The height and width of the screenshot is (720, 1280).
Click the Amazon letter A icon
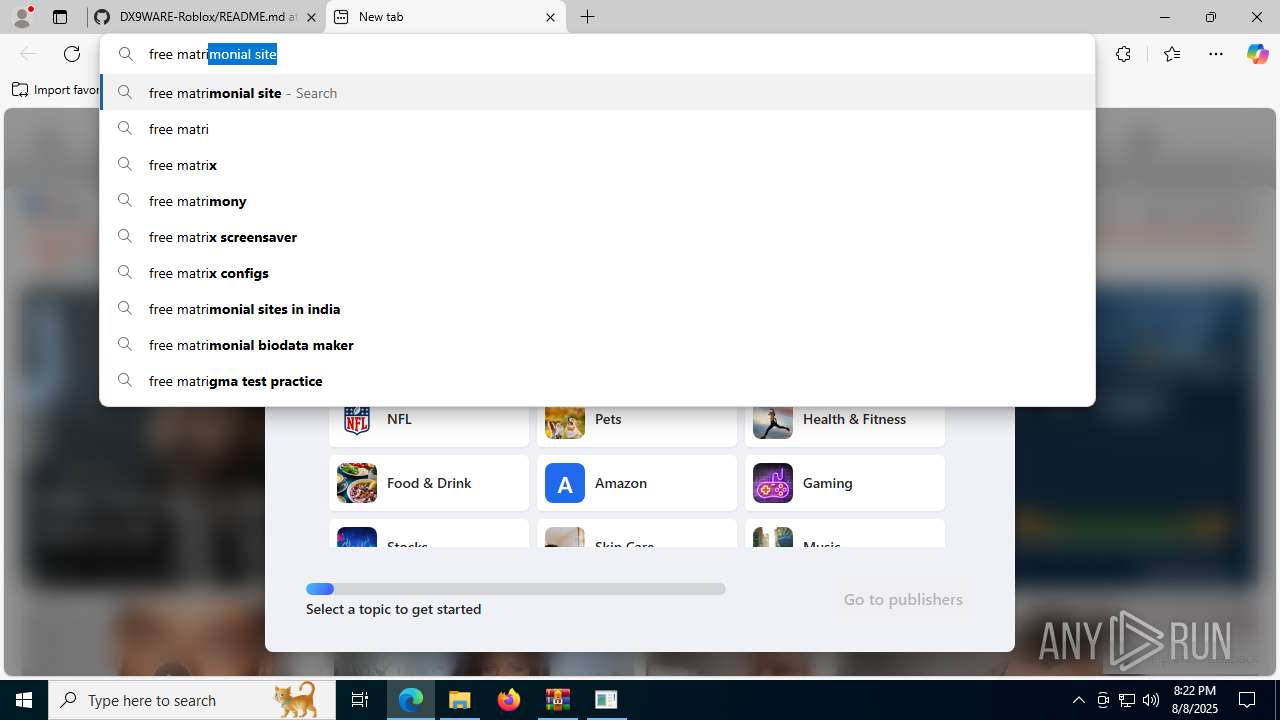[565, 483]
